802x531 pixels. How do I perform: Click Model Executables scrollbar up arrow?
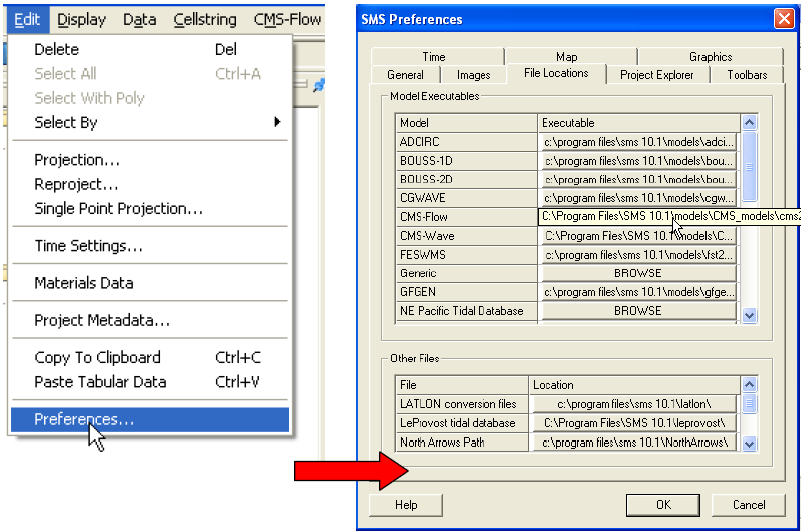(749, 122)
